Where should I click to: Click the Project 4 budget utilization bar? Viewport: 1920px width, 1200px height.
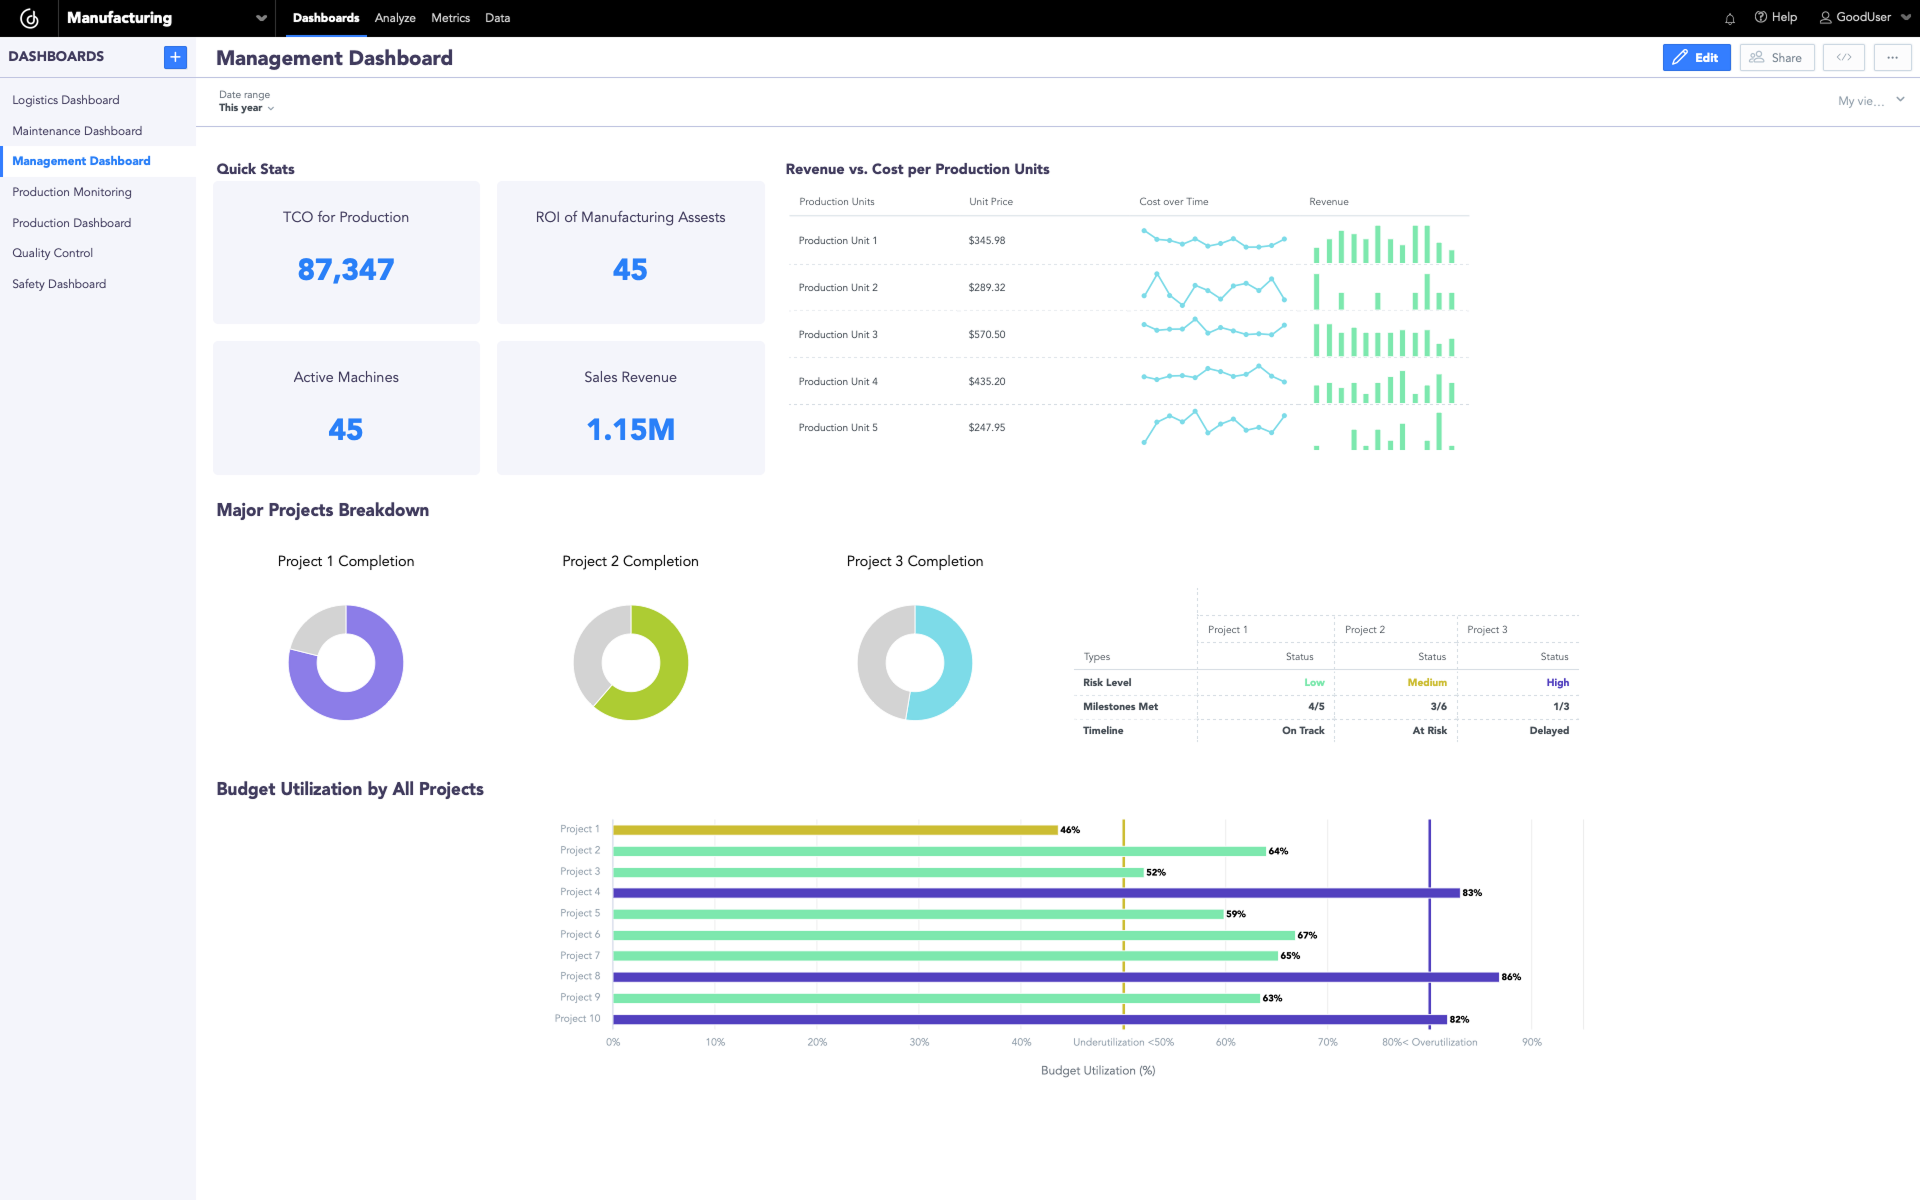pyautogui.click(x=1030, y=892)
